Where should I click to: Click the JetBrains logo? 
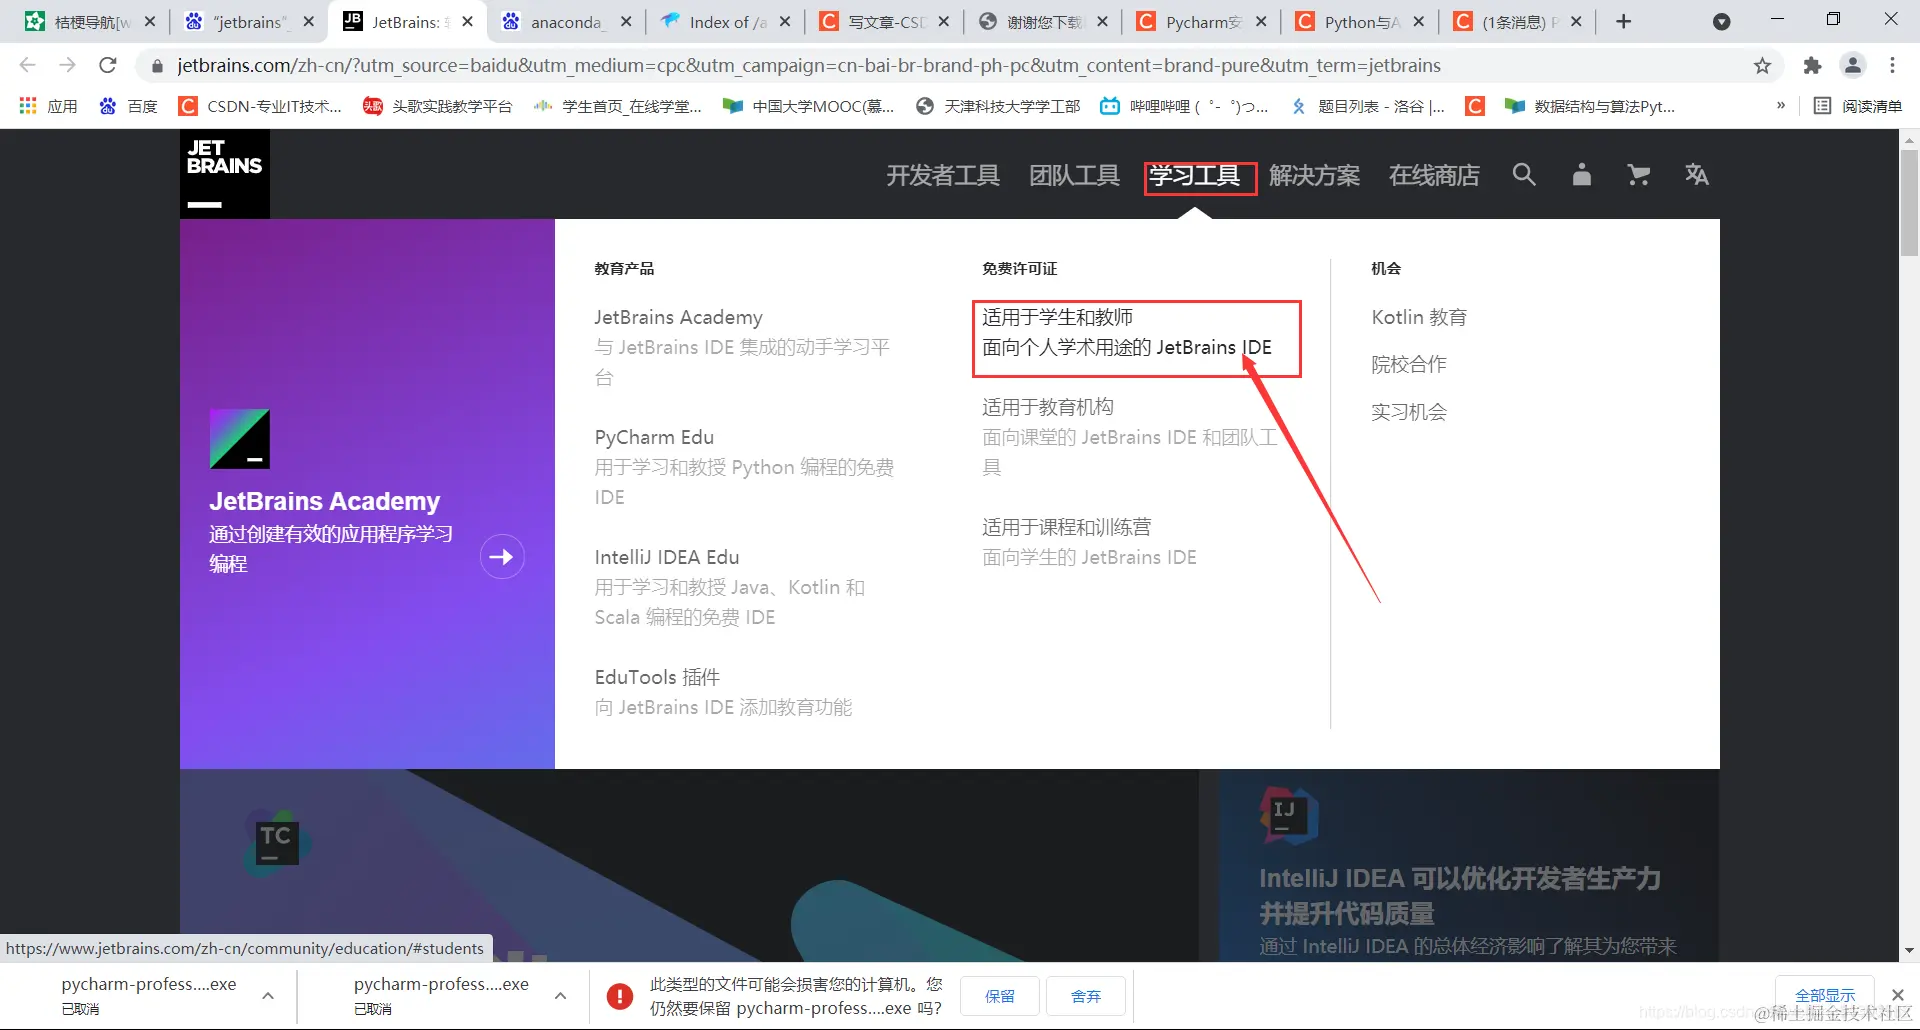point(224,173)
